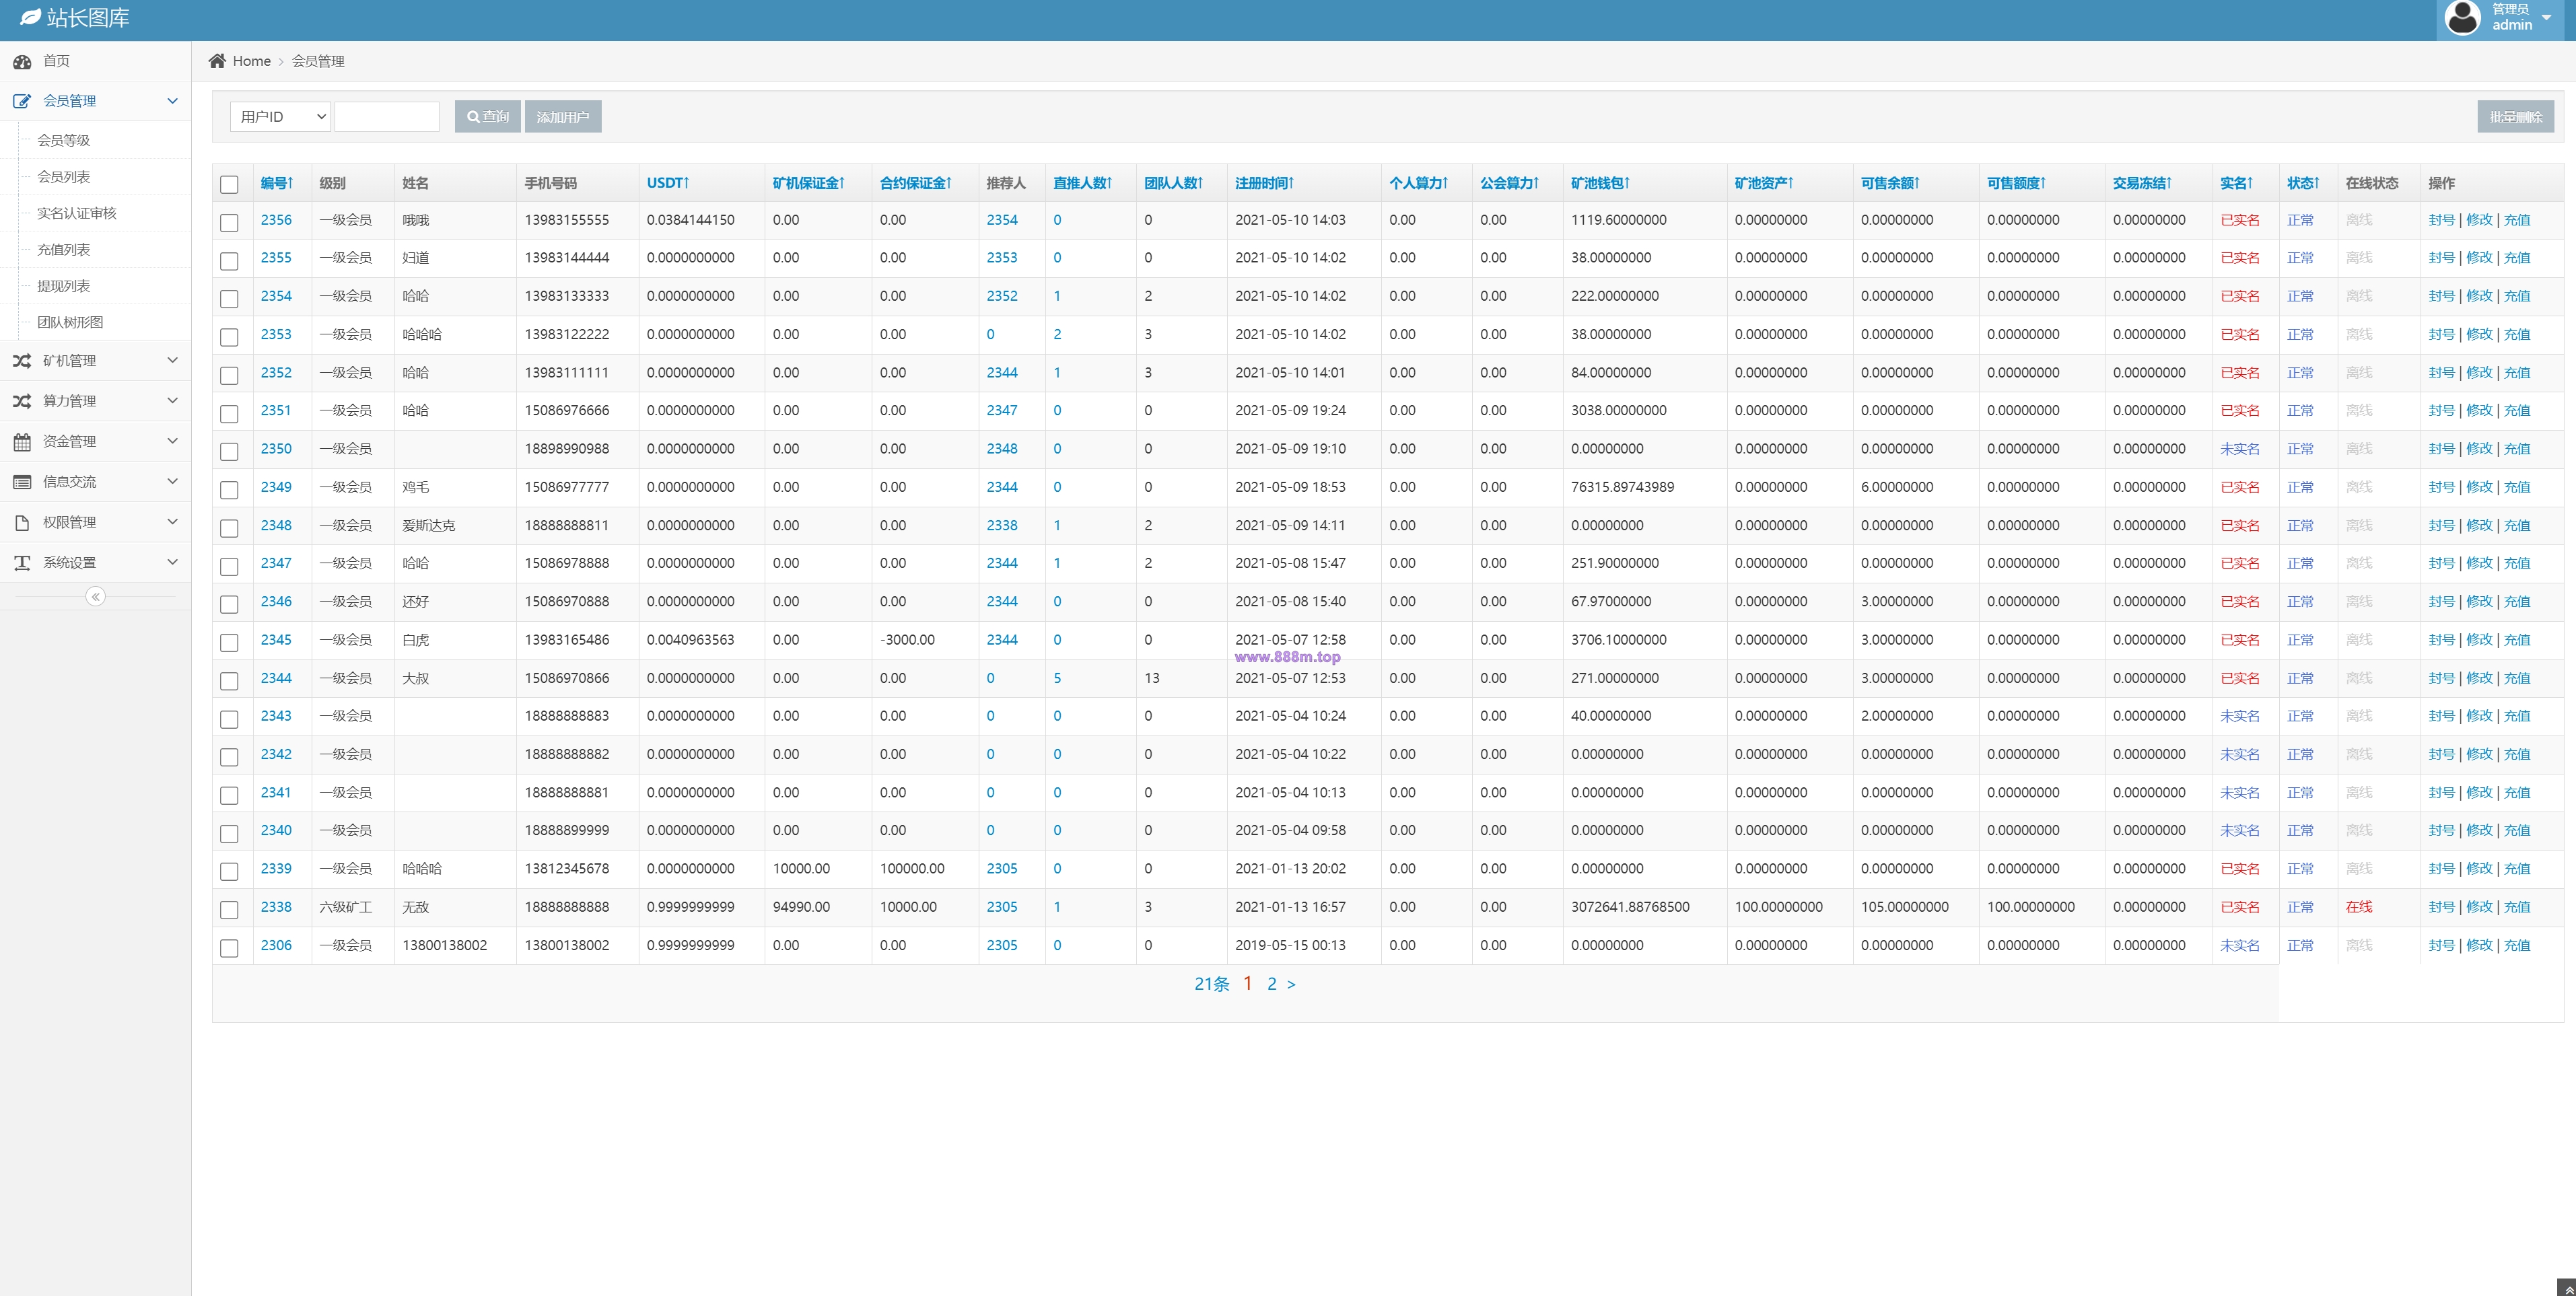Click the Home breadcrumb link
This screenshot has width=2576, height=1296.
point(252,61)
